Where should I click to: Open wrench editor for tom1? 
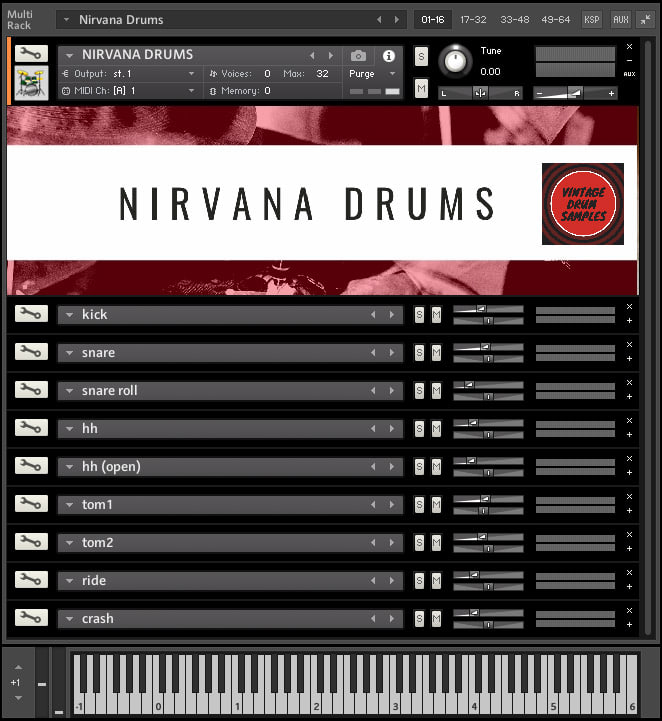coord(31,504)
